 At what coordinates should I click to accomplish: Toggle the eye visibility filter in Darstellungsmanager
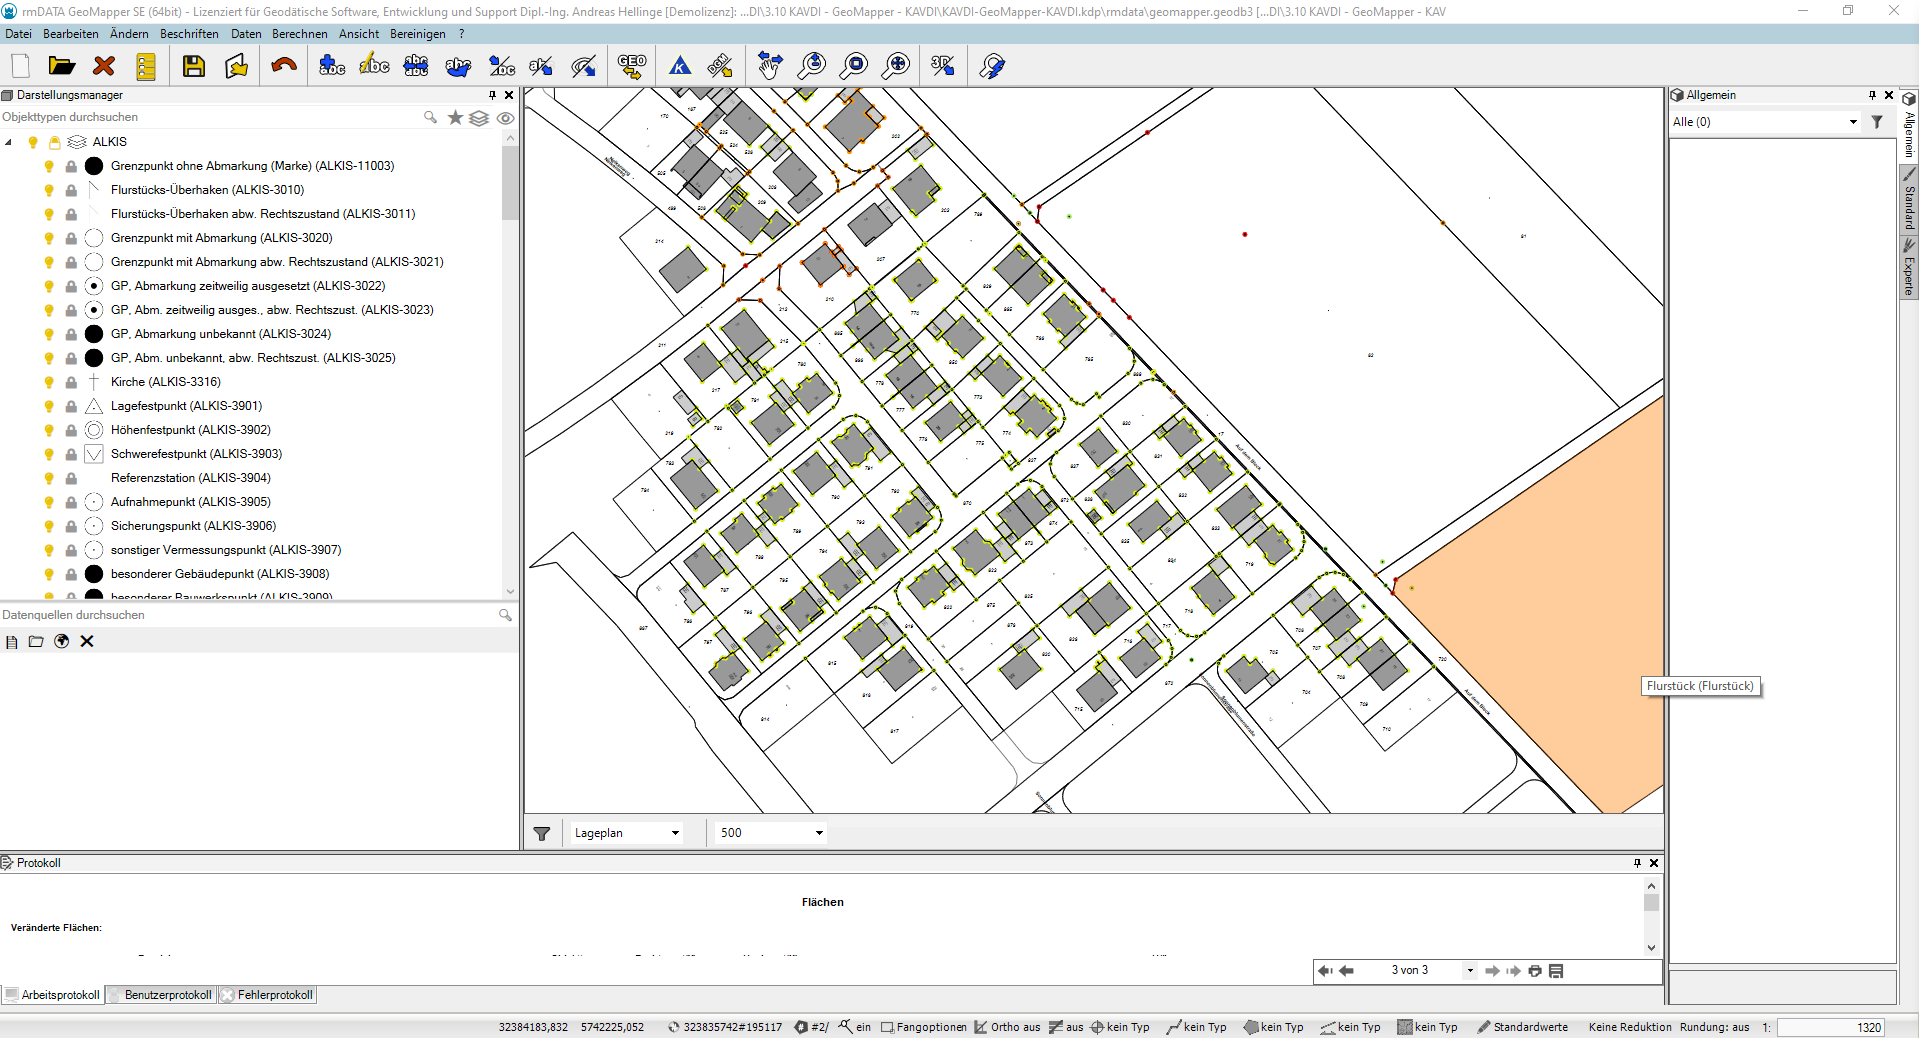coord(506,118)
